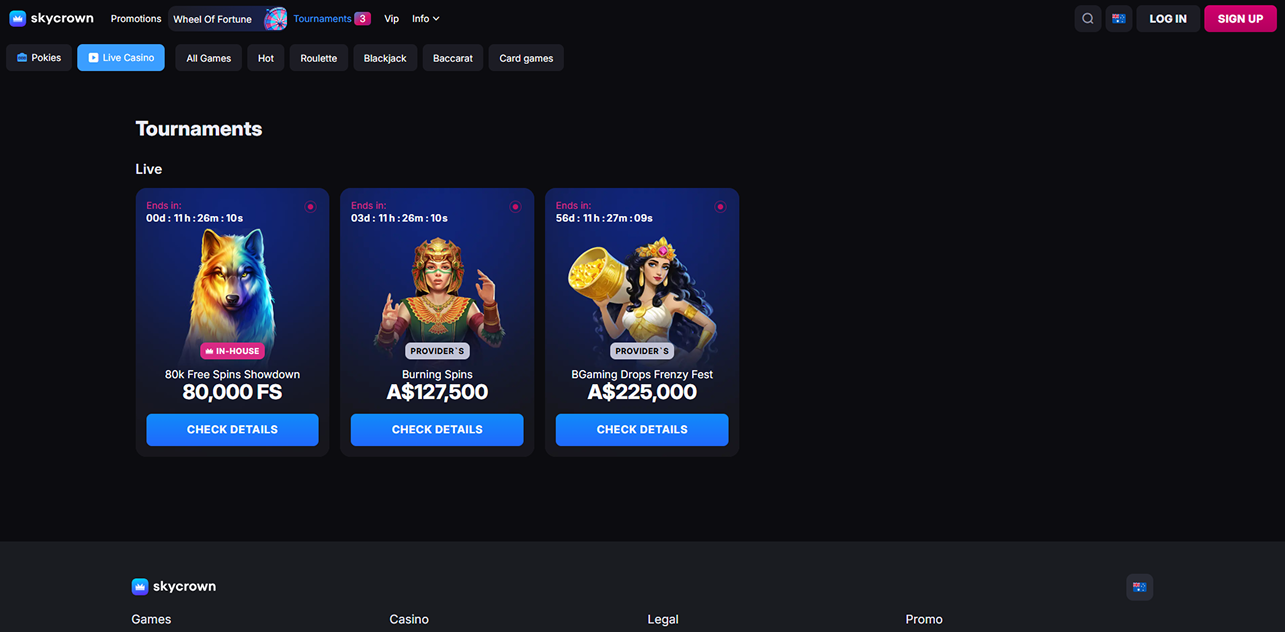Click the skycrown logo in header
Viewport: 1285px width, 632px height.
[51, 18]
